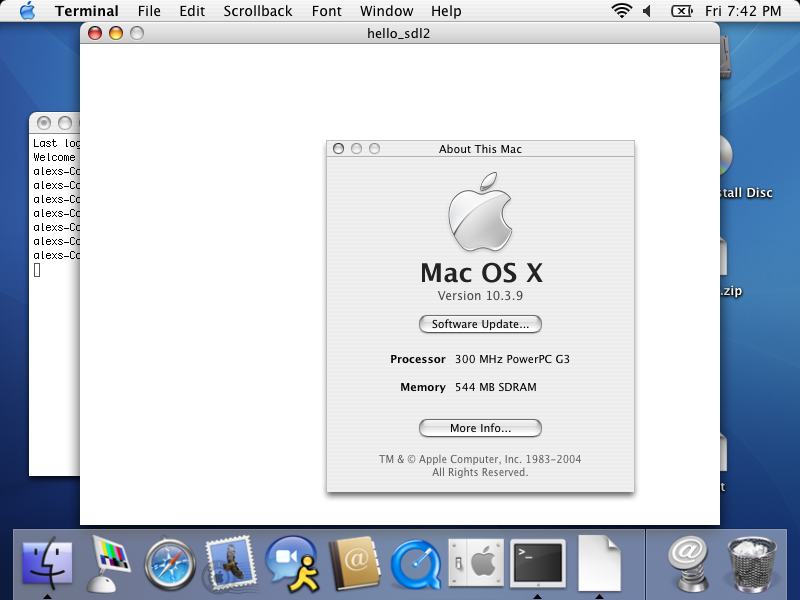800x600 pixels.
Task: Click the 544 MB SDRAM memory value
Action: click(495, 387)
